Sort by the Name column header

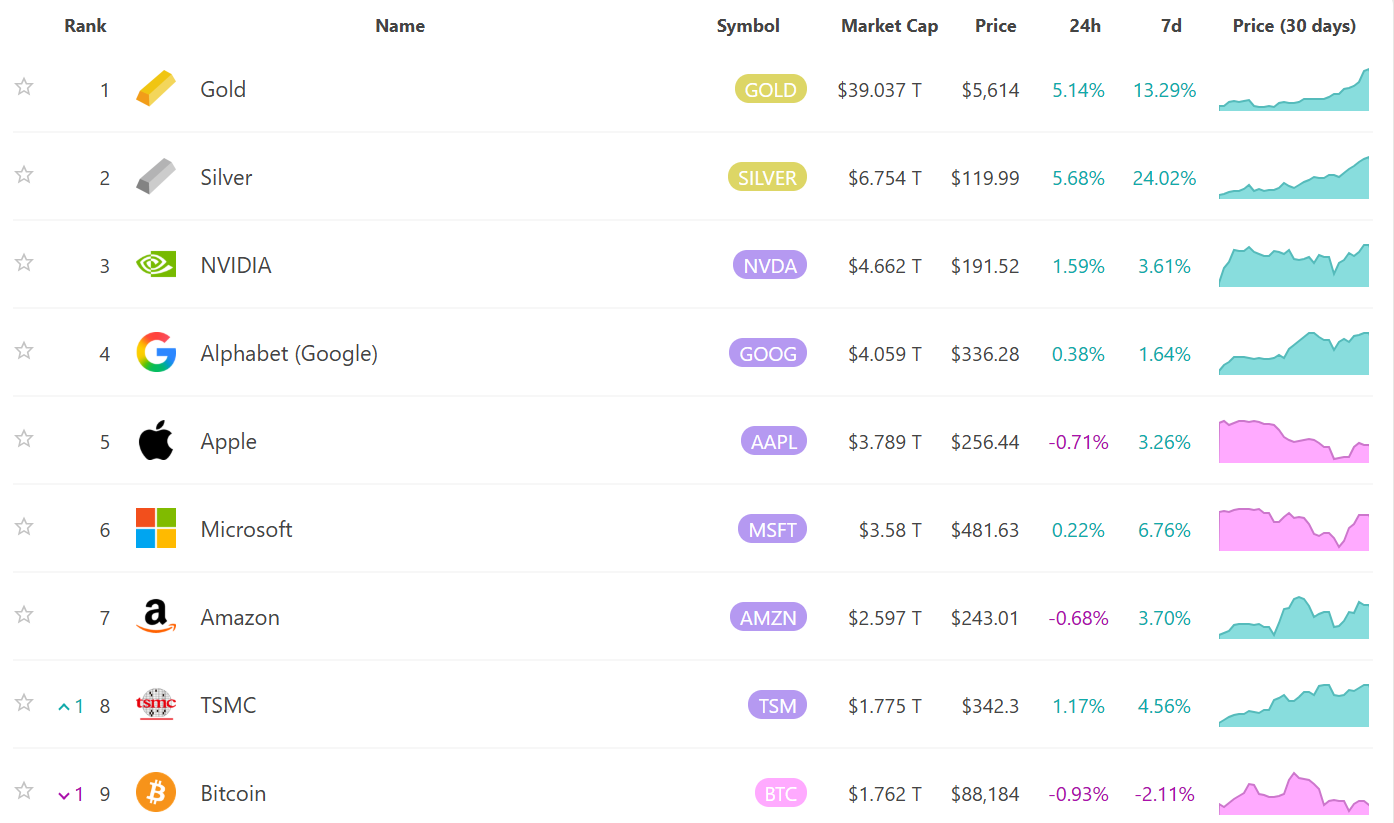click(400, 26)
